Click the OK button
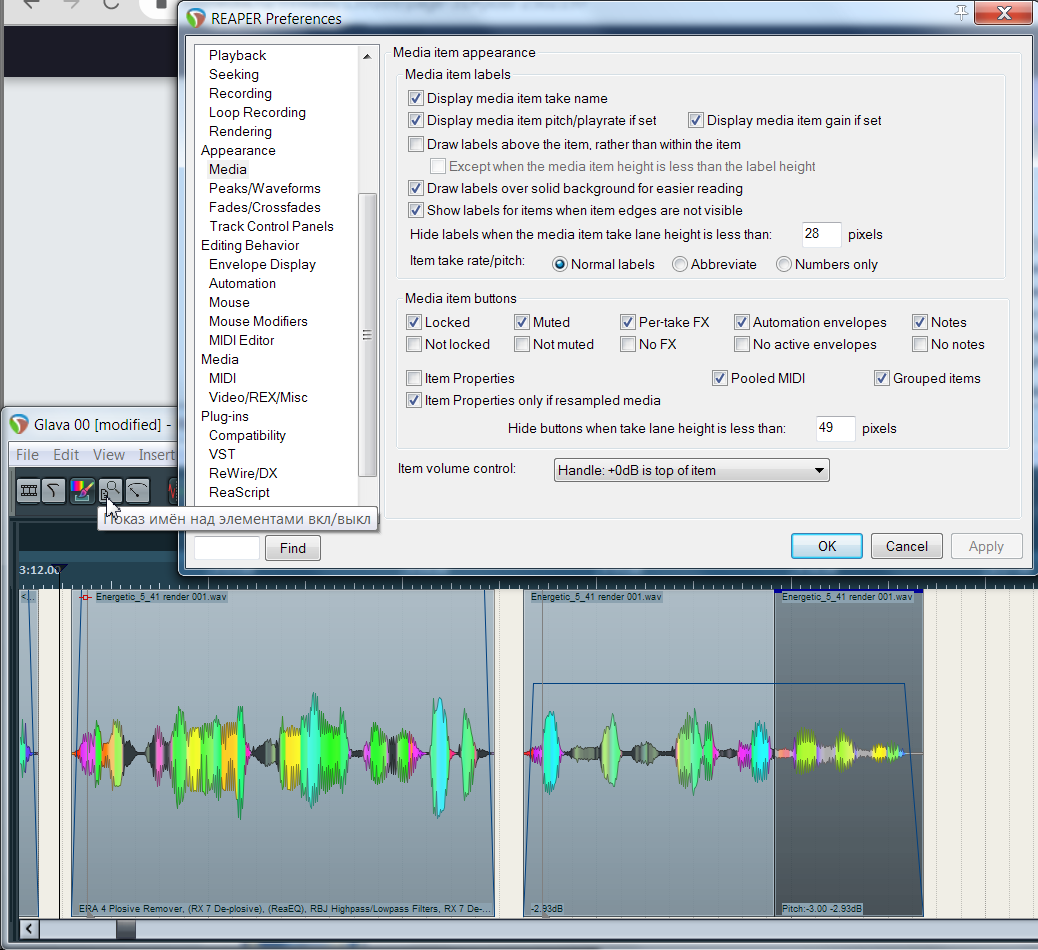The width and height of the screenshot is (1038, 950). point(827,546)
